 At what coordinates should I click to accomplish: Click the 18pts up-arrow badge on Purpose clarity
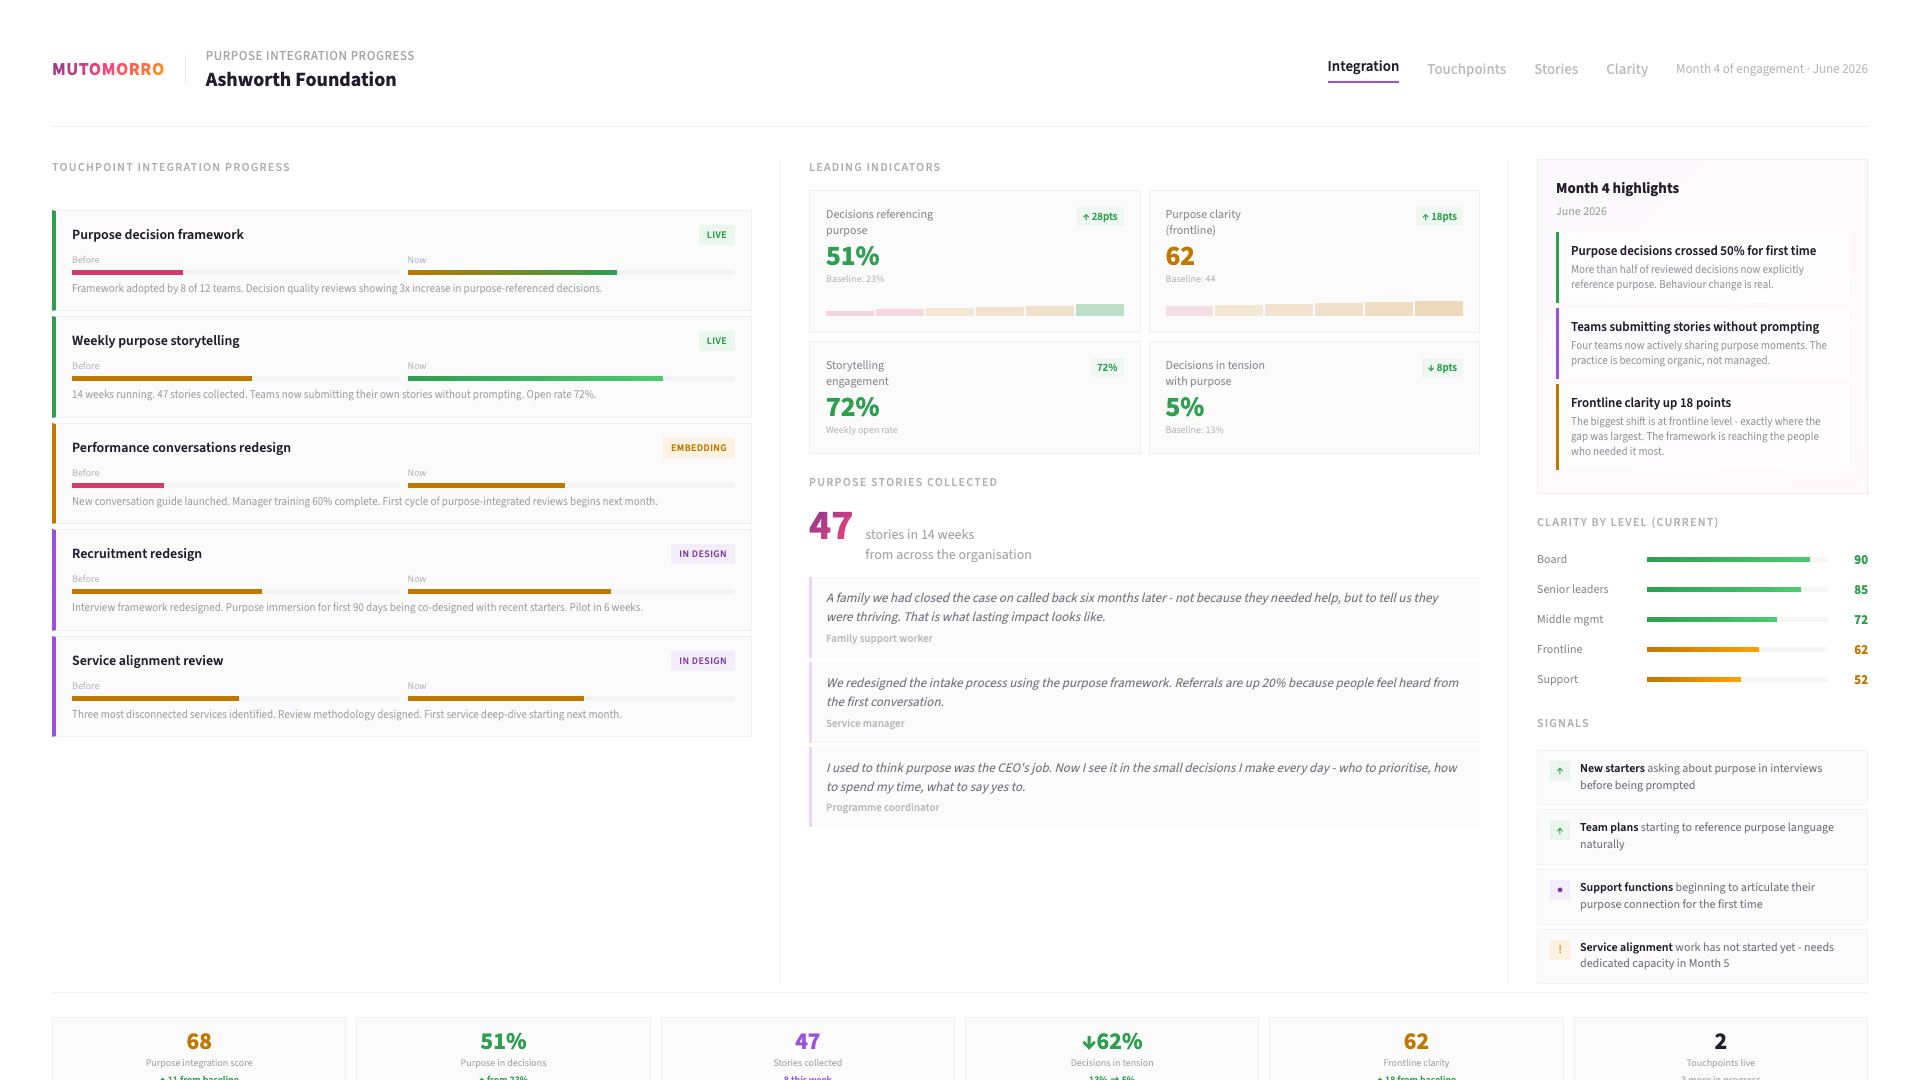pyautogui.click(x=1439, y=217)
